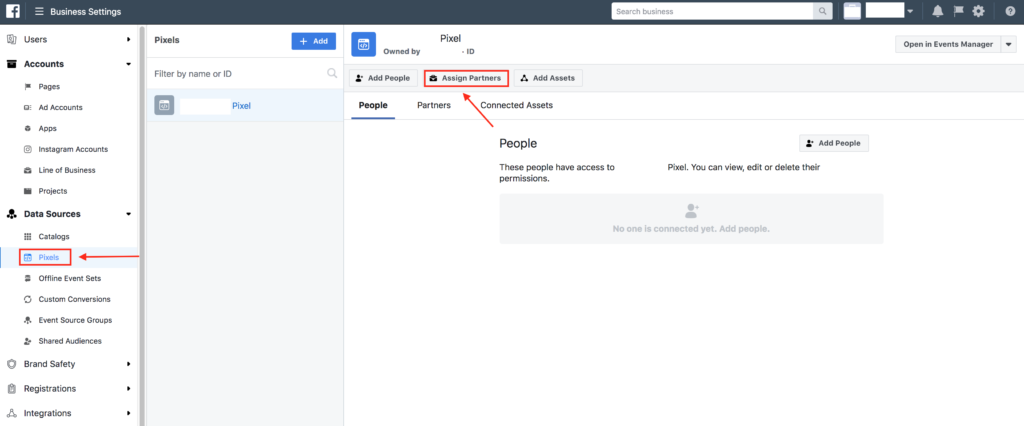Click the flag icon in top bar

tap(958, 11)
